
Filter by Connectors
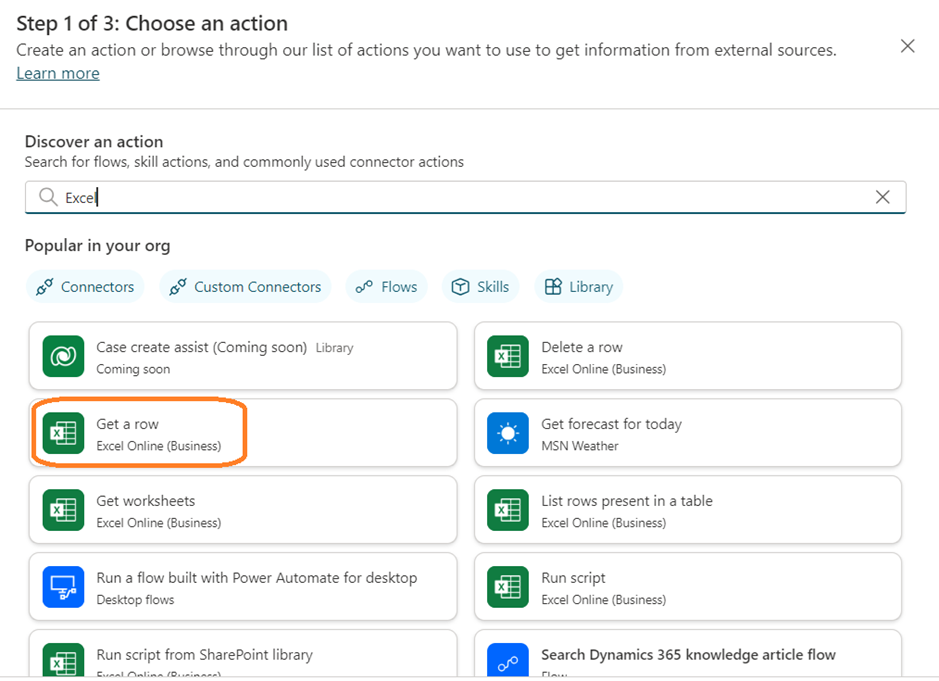click(x=85, y=287)
